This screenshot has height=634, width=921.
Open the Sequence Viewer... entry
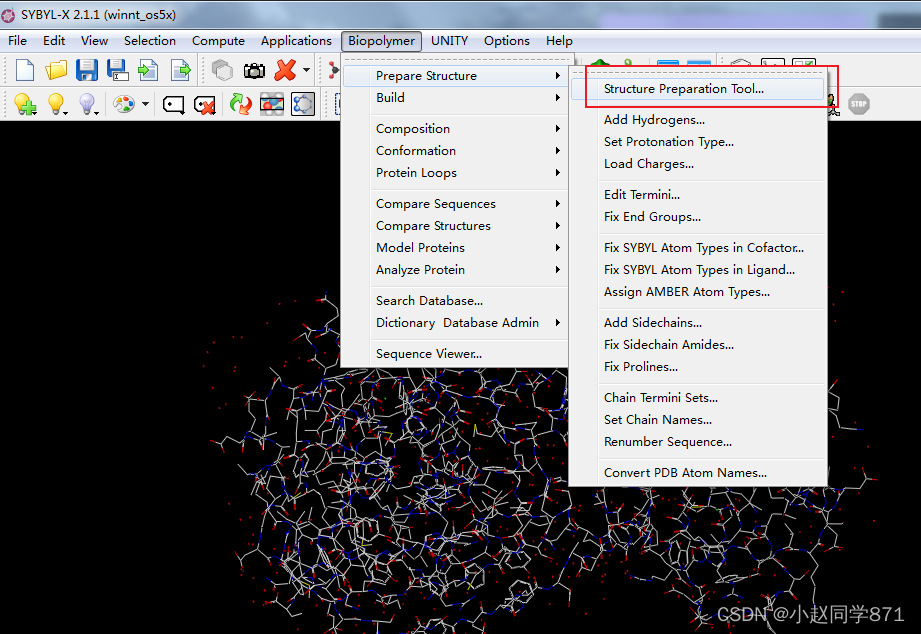(455, 354)
